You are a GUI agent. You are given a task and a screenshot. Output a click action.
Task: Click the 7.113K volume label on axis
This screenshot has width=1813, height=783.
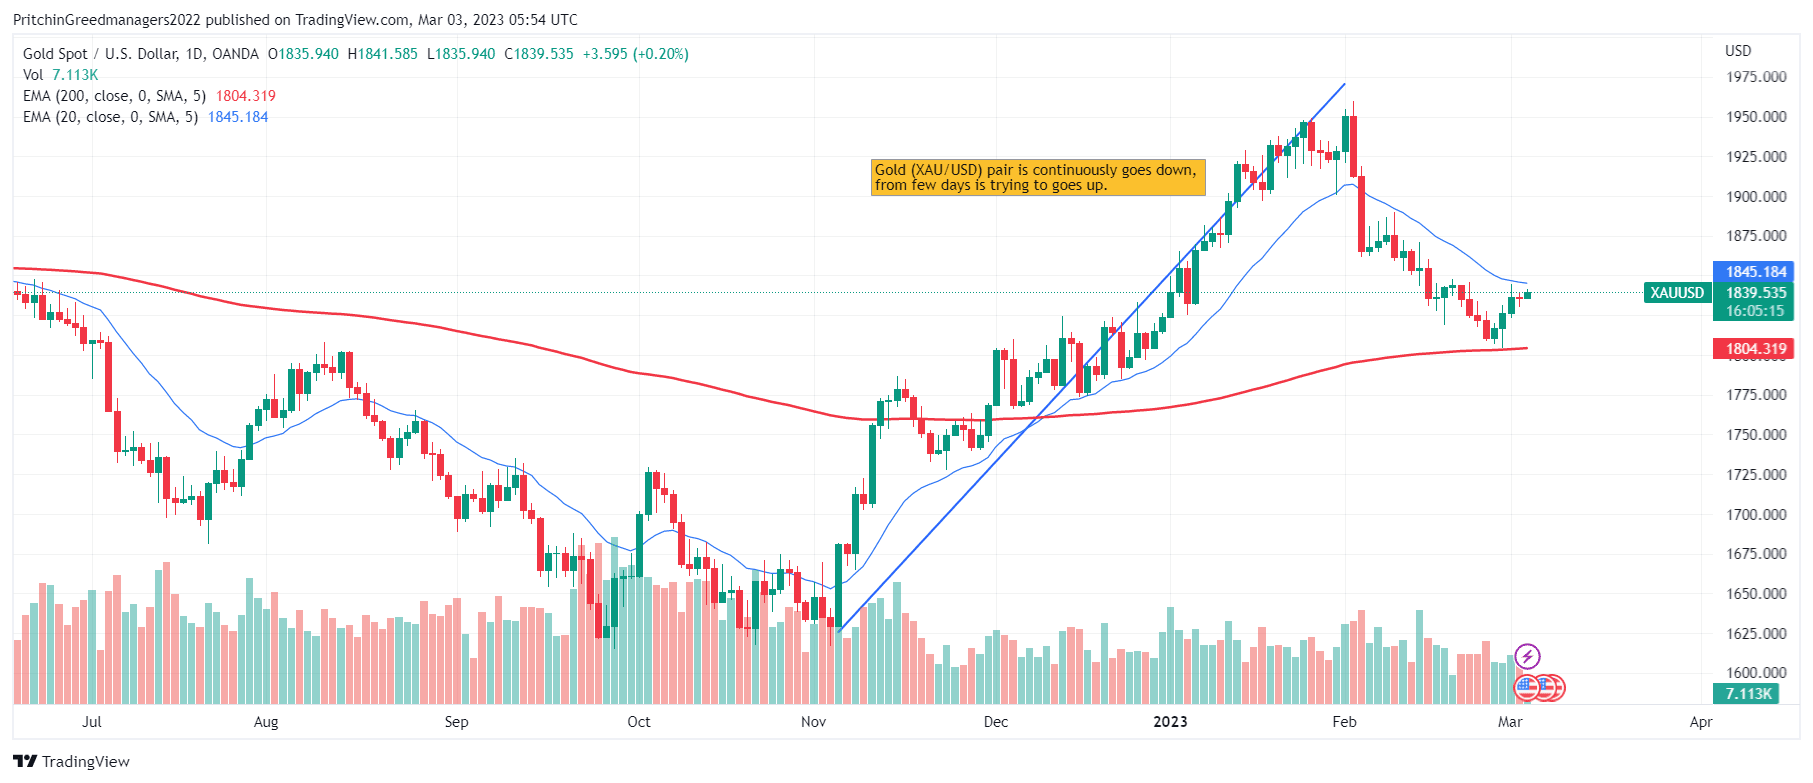(1747, 694)
